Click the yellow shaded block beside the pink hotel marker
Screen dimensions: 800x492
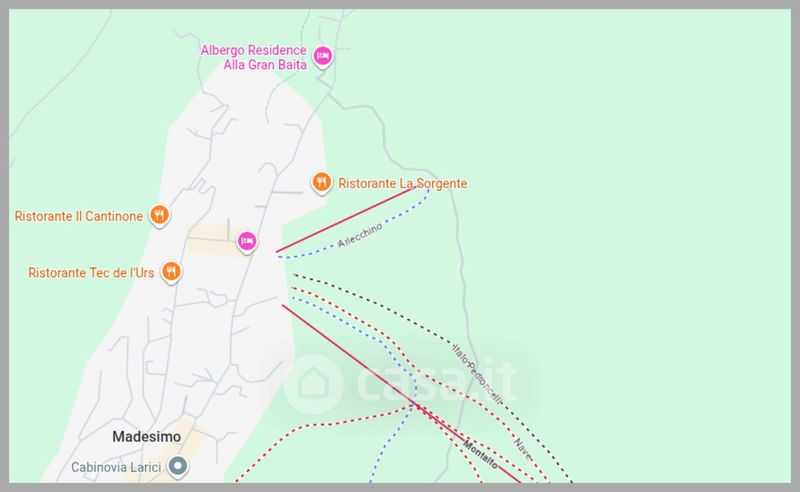212,240
